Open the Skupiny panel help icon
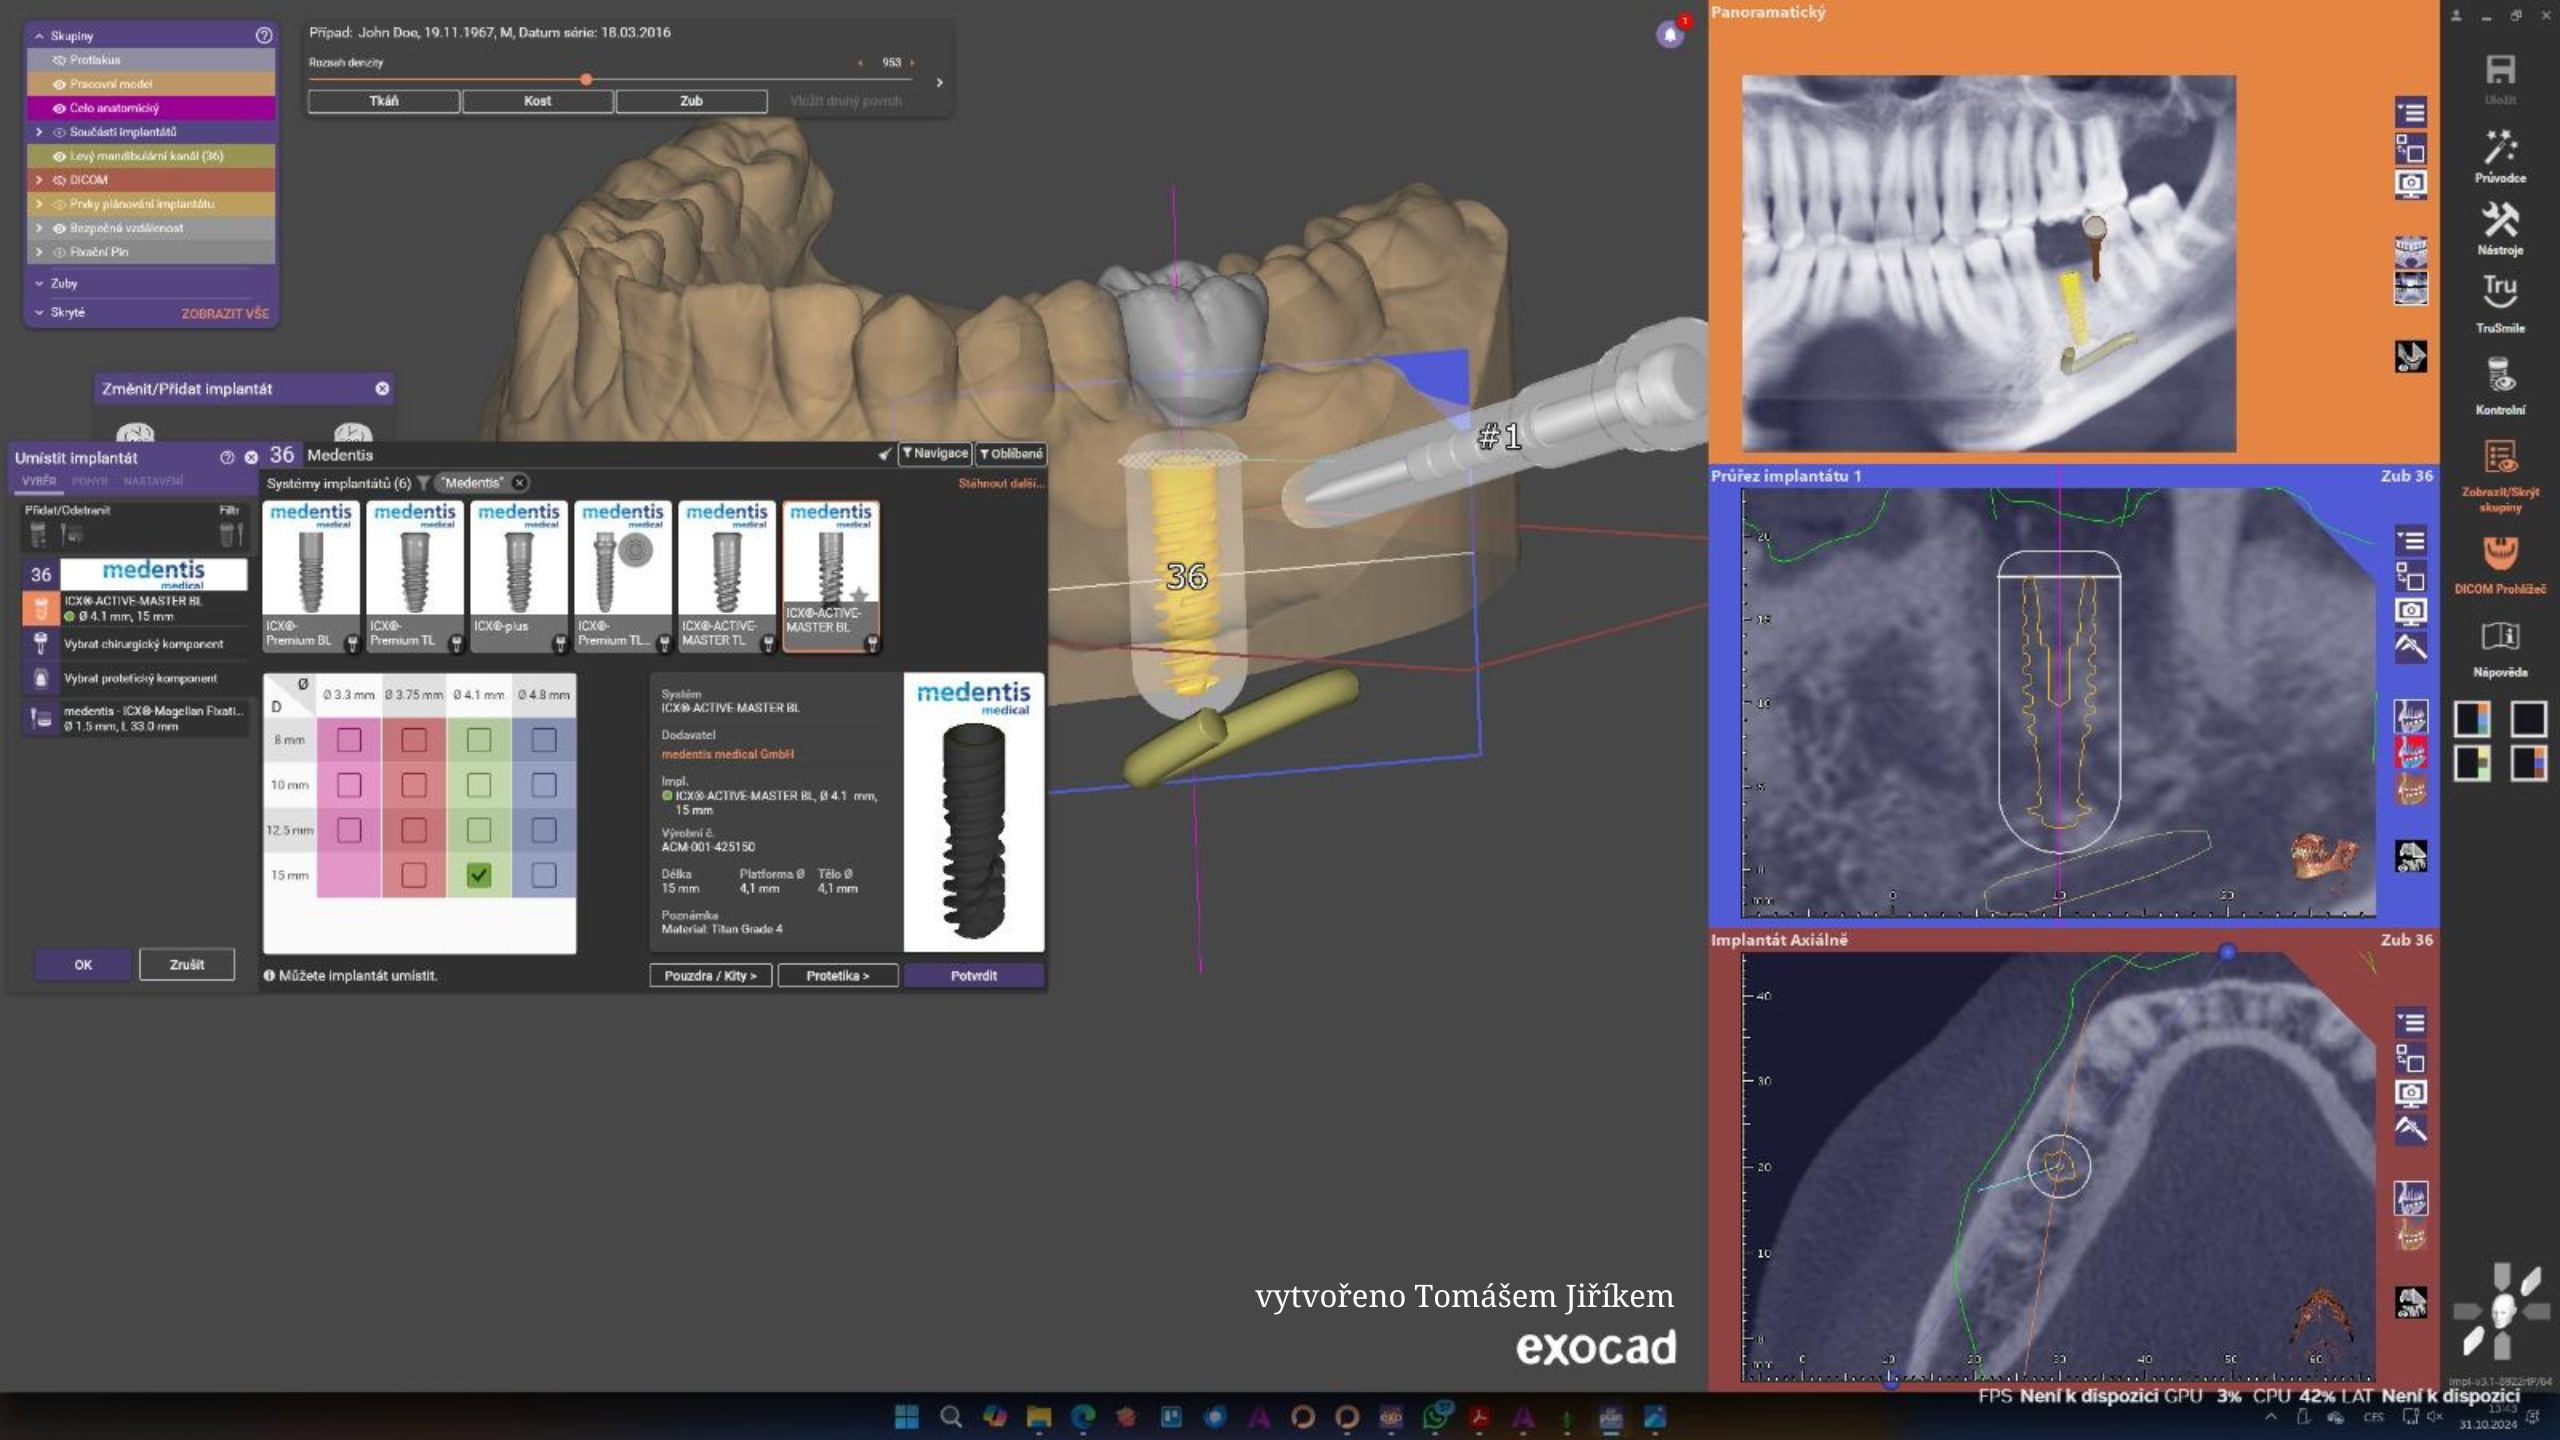Viewport: 2560px width, 1440px height. coord(264,35)
